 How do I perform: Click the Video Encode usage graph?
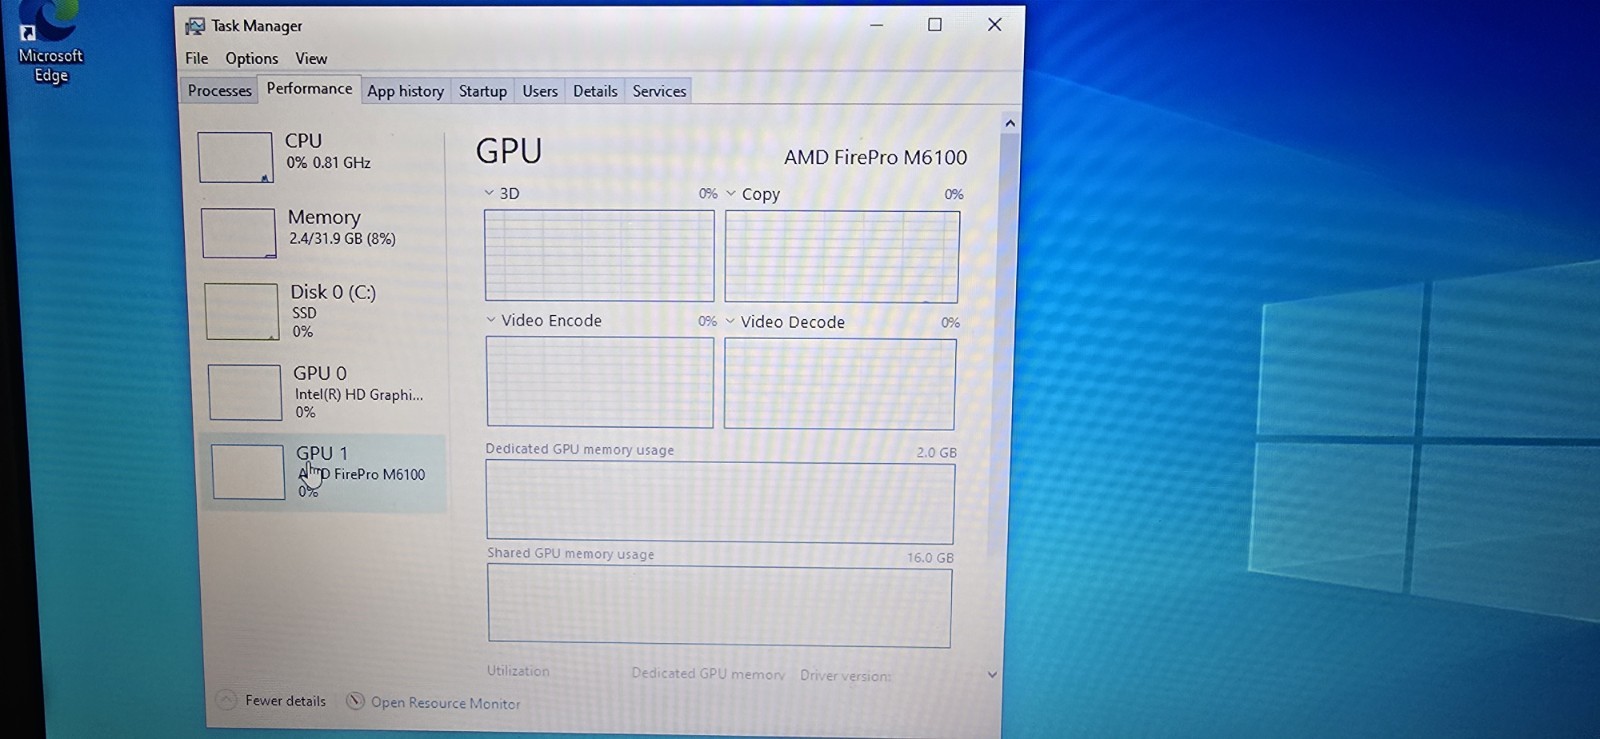[600, 382]
